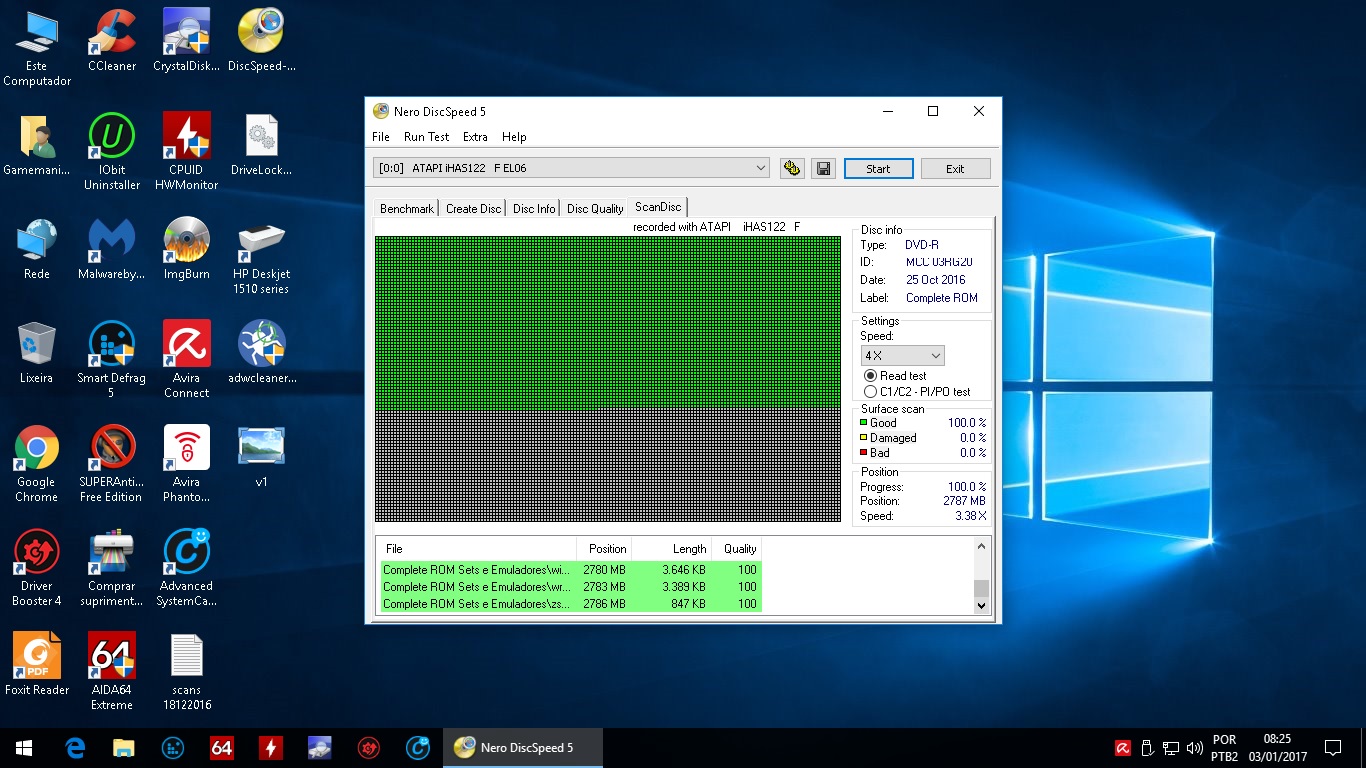Screen dimensions: 1366x768
Task: Click the Avira tray icon
Action: pyautogui.click(x=1123, y=748)
